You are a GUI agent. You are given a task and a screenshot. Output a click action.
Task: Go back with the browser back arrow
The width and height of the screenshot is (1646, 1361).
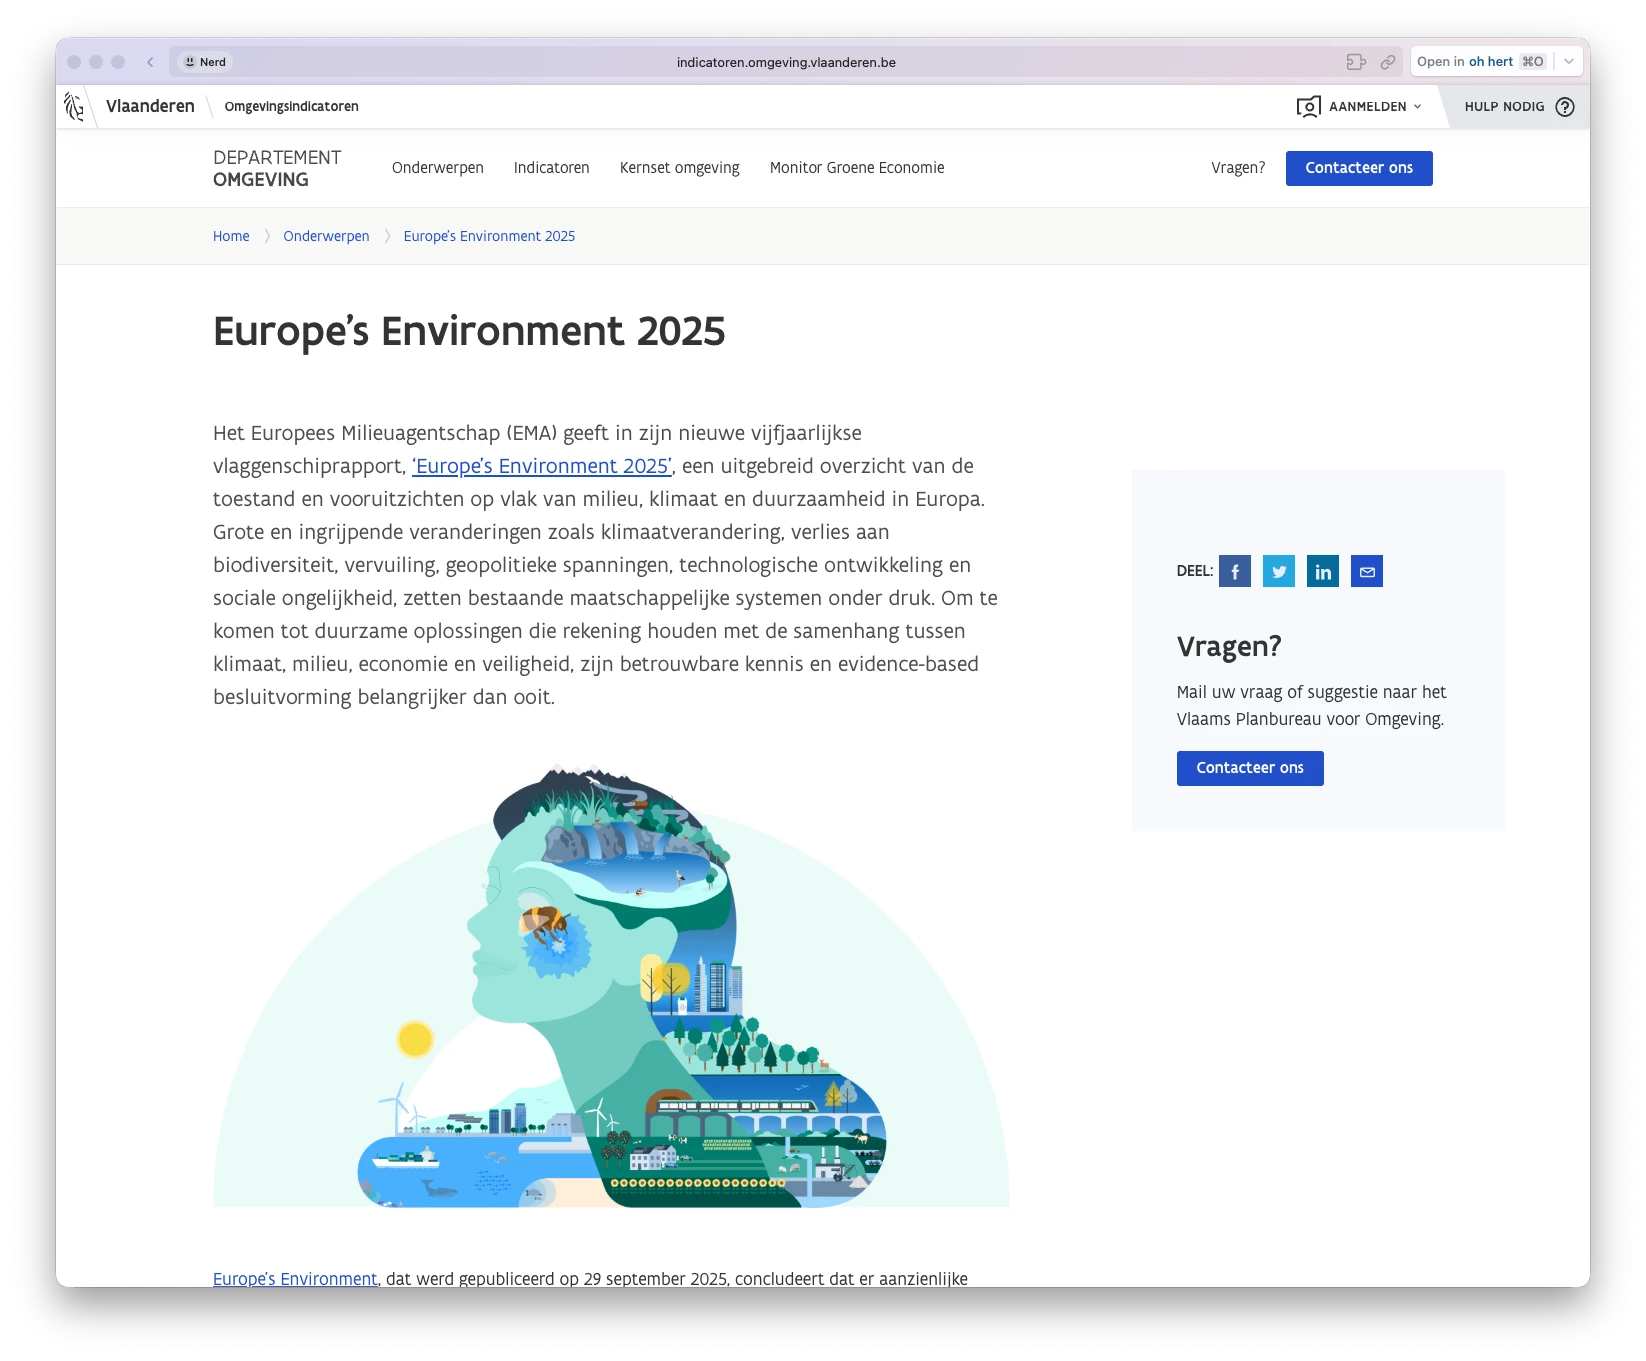click(150, 62)
